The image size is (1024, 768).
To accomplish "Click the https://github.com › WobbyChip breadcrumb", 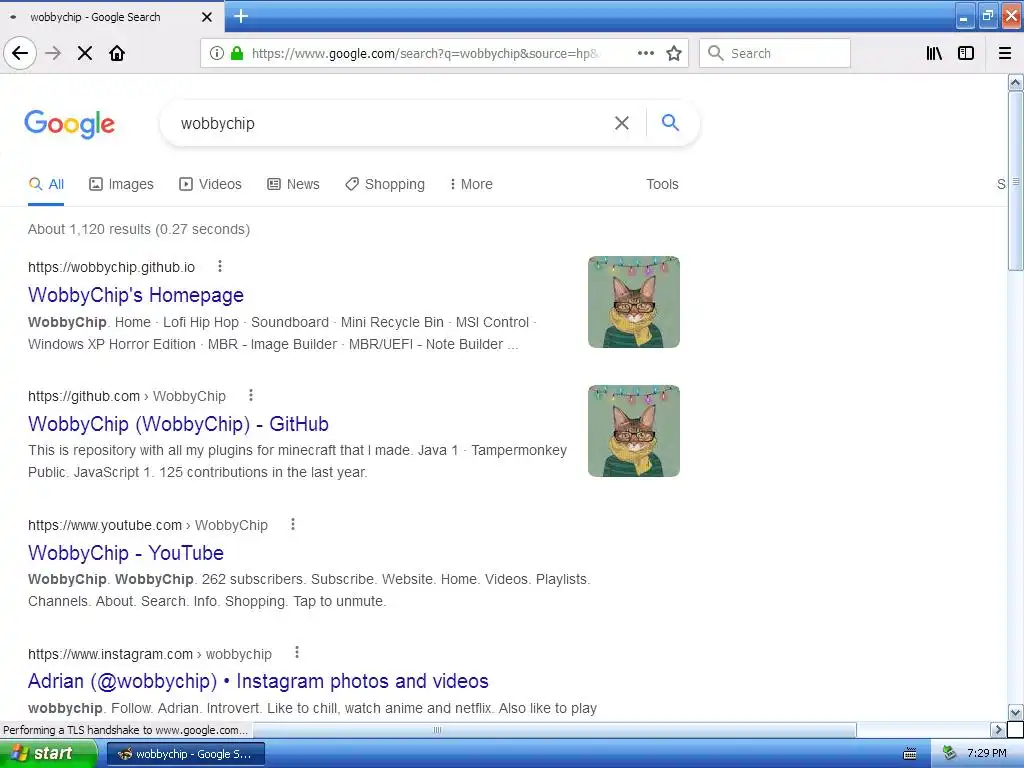I will click(127, 396).
